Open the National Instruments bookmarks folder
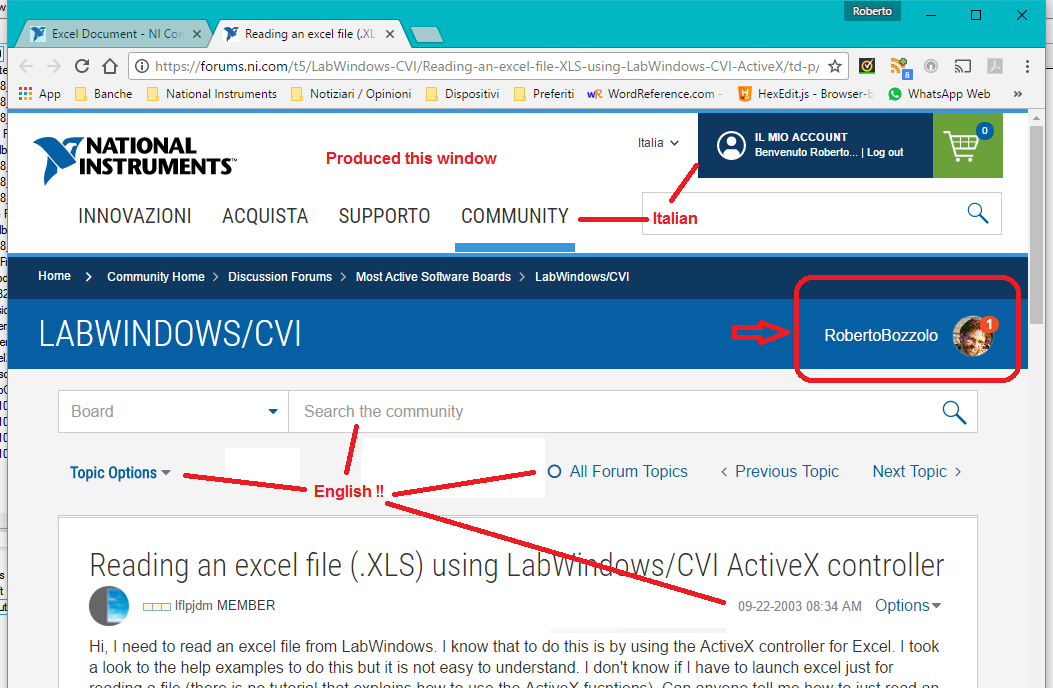The image size is (1053, 688). [x=212, y=94]
